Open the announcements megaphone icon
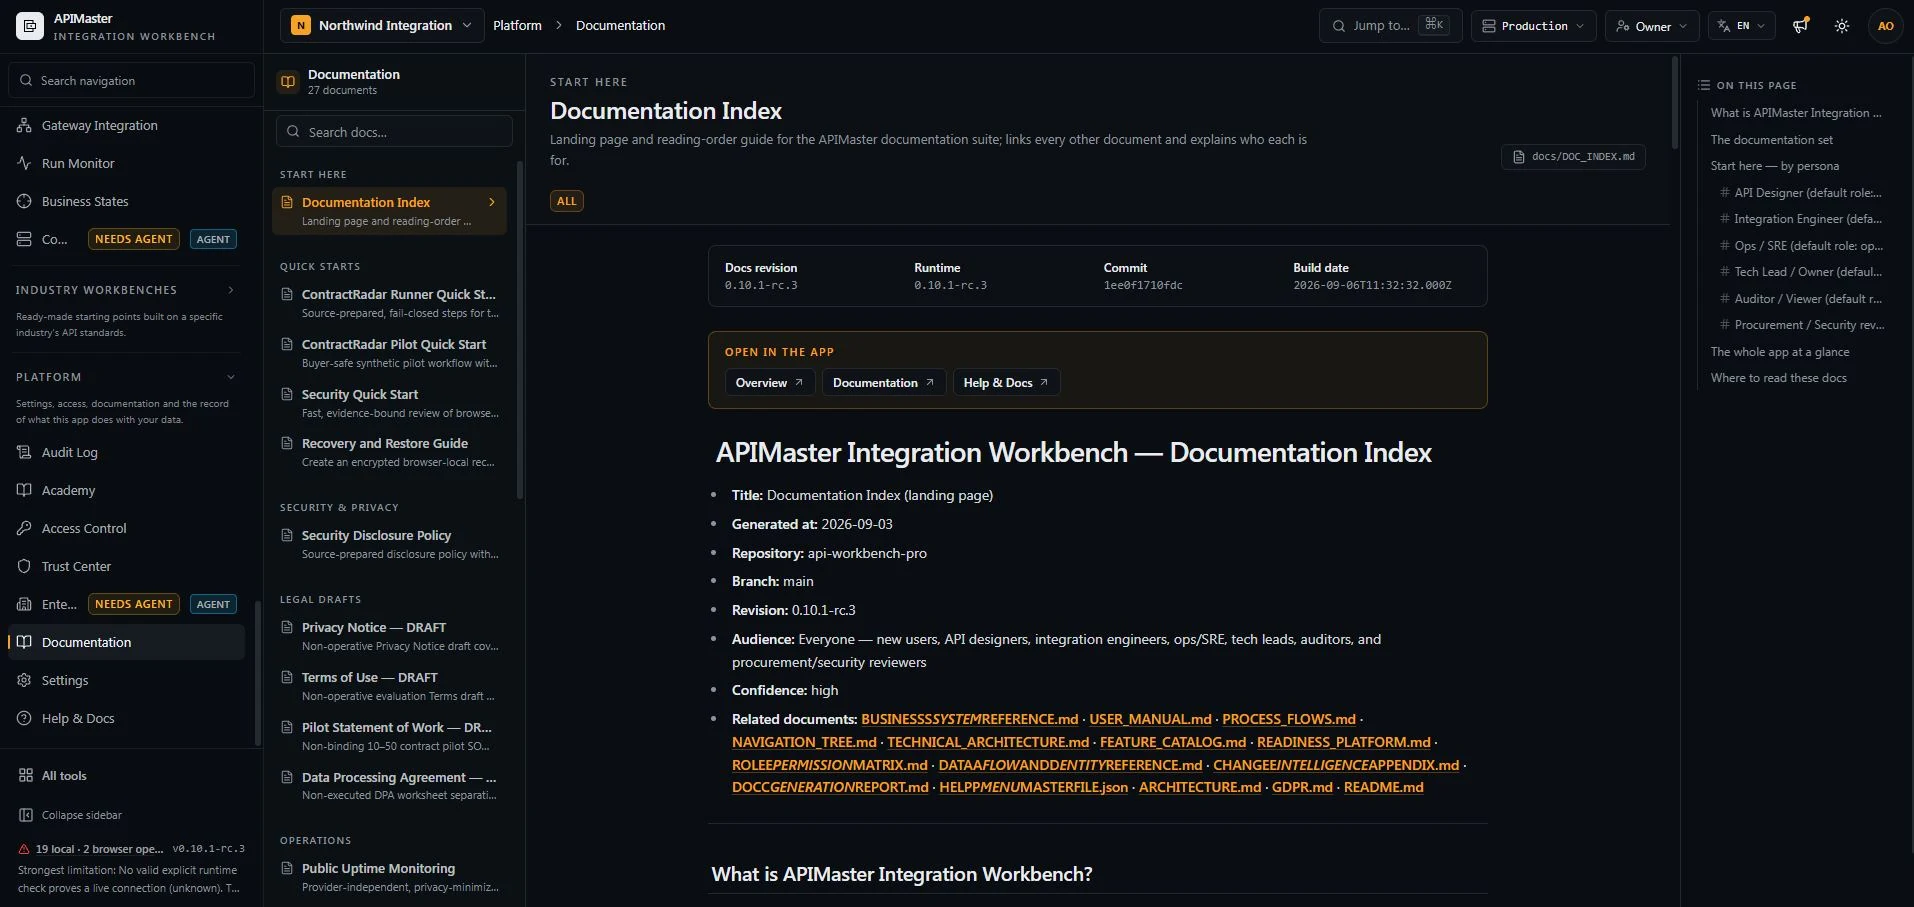 (x=1801, y=26)
